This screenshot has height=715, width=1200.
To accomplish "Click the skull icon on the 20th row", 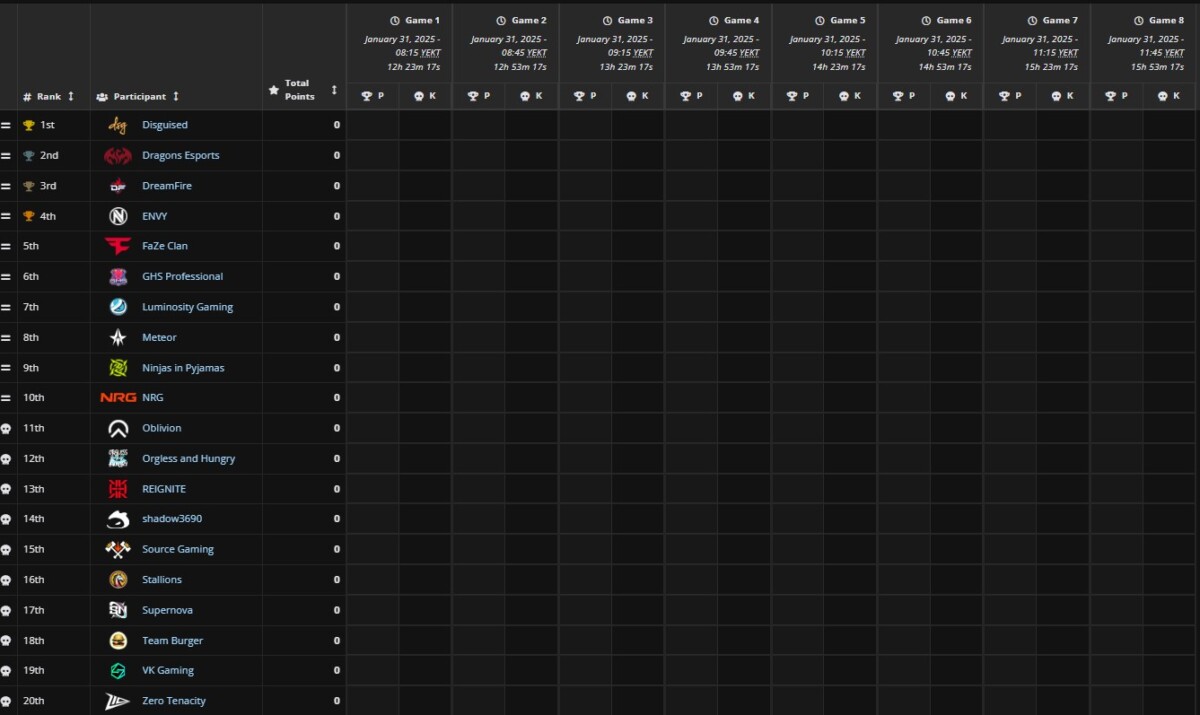I will coord(5,701).
